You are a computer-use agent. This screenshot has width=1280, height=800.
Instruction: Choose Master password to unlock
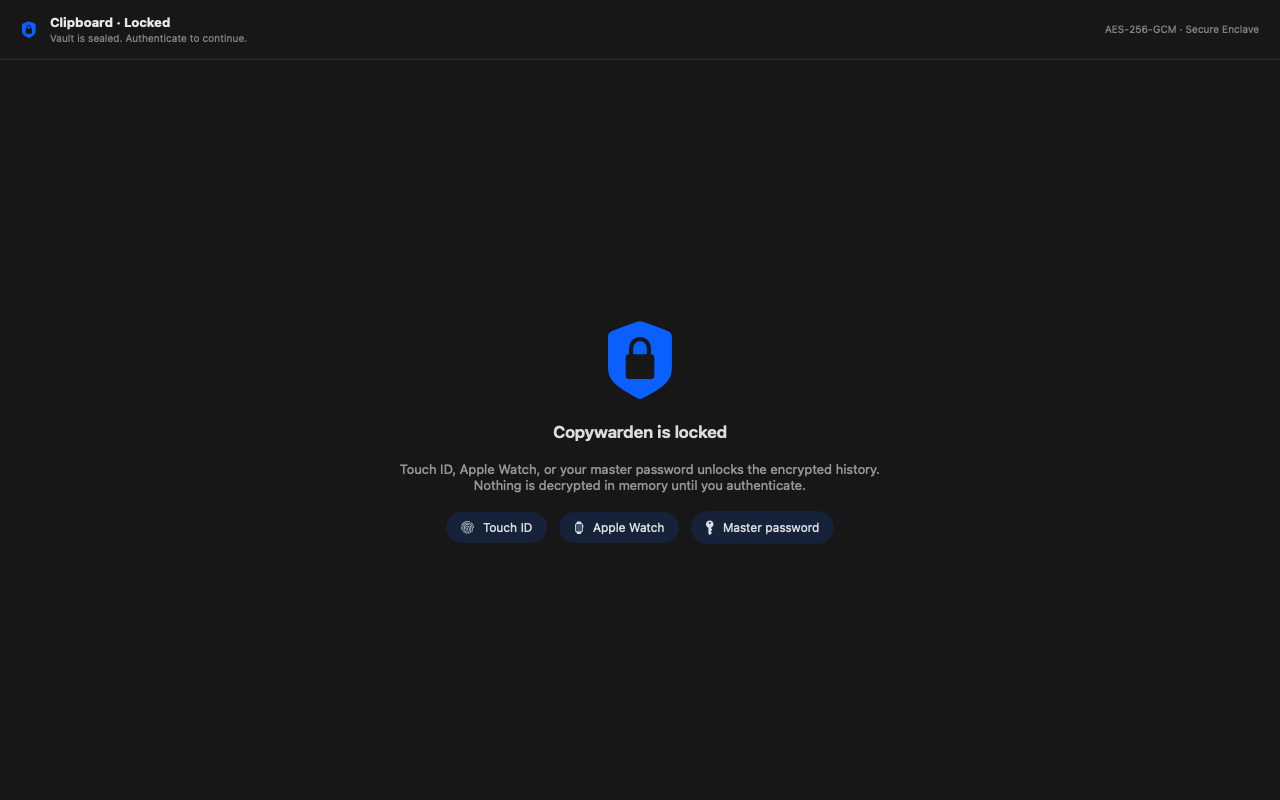[762, 527]
